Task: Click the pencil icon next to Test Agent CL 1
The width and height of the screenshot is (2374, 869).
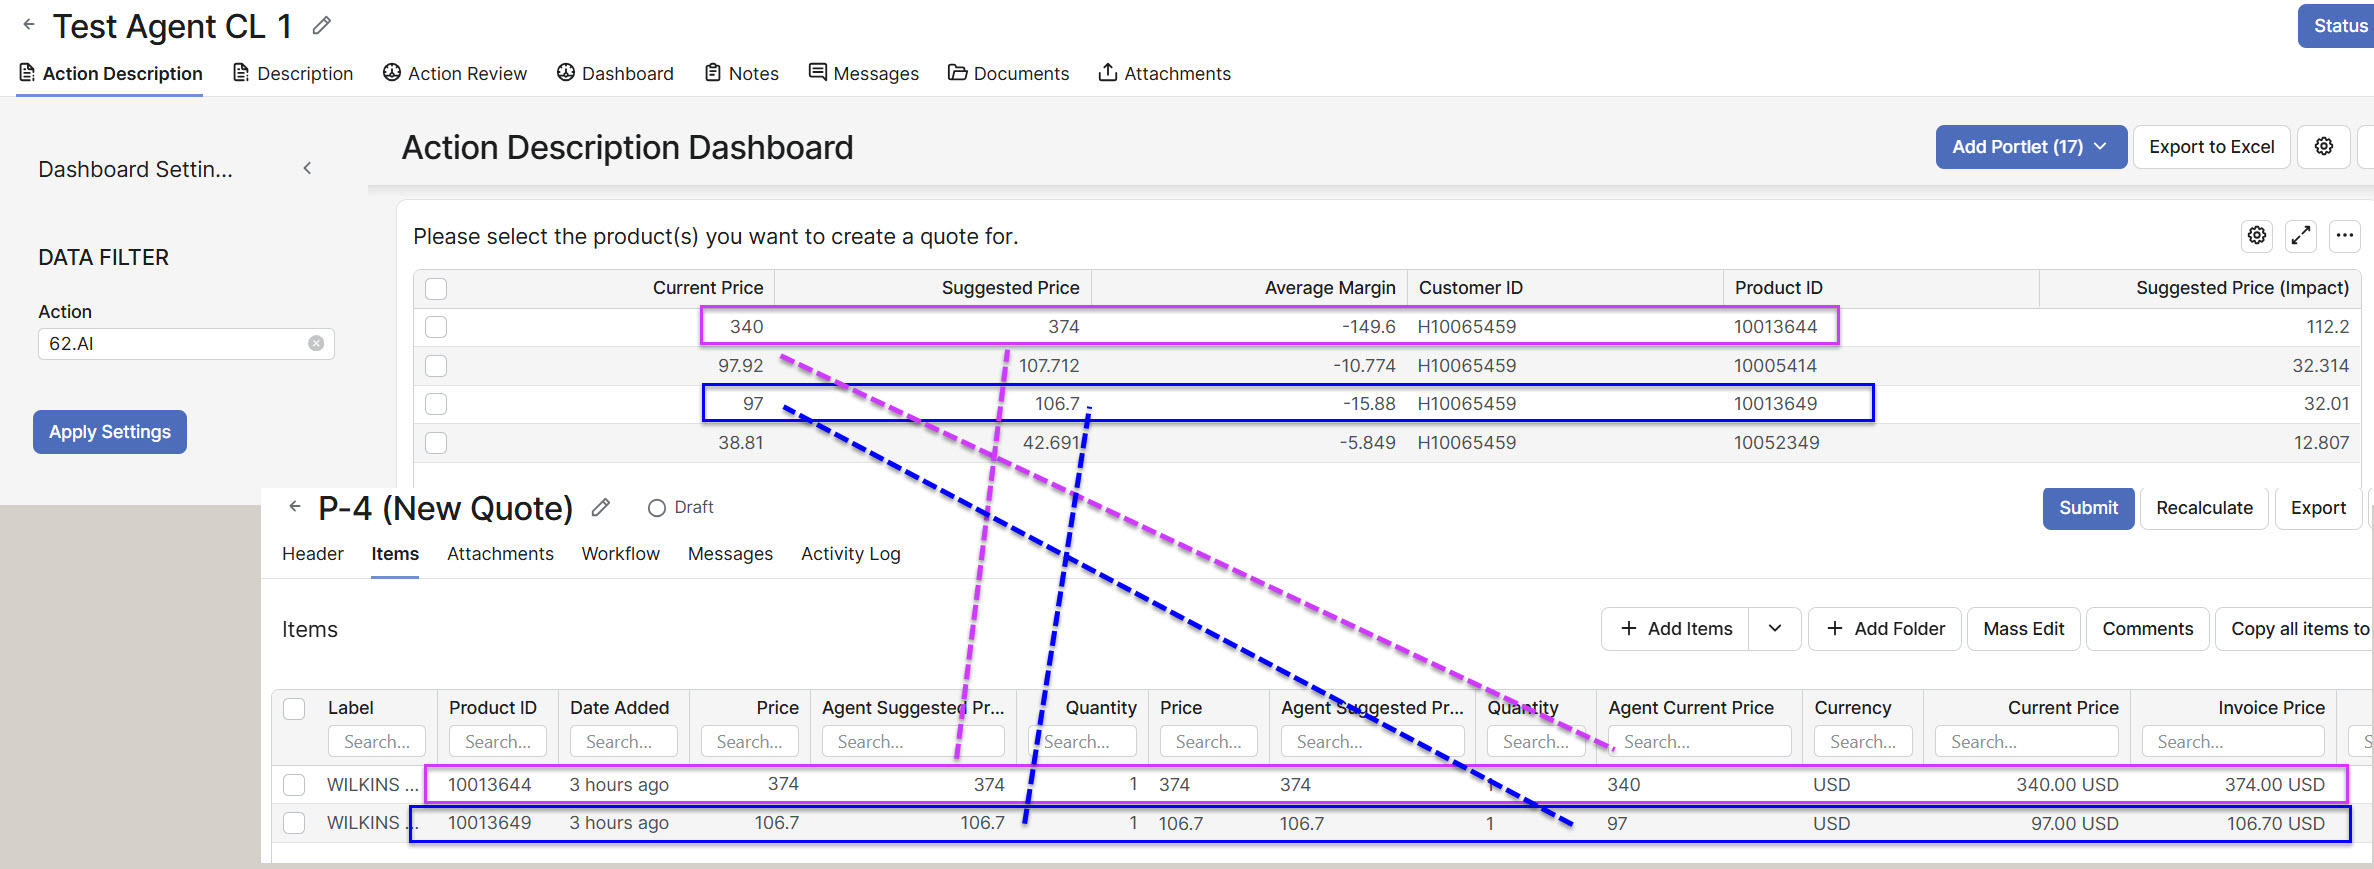Action: (321, 26)
